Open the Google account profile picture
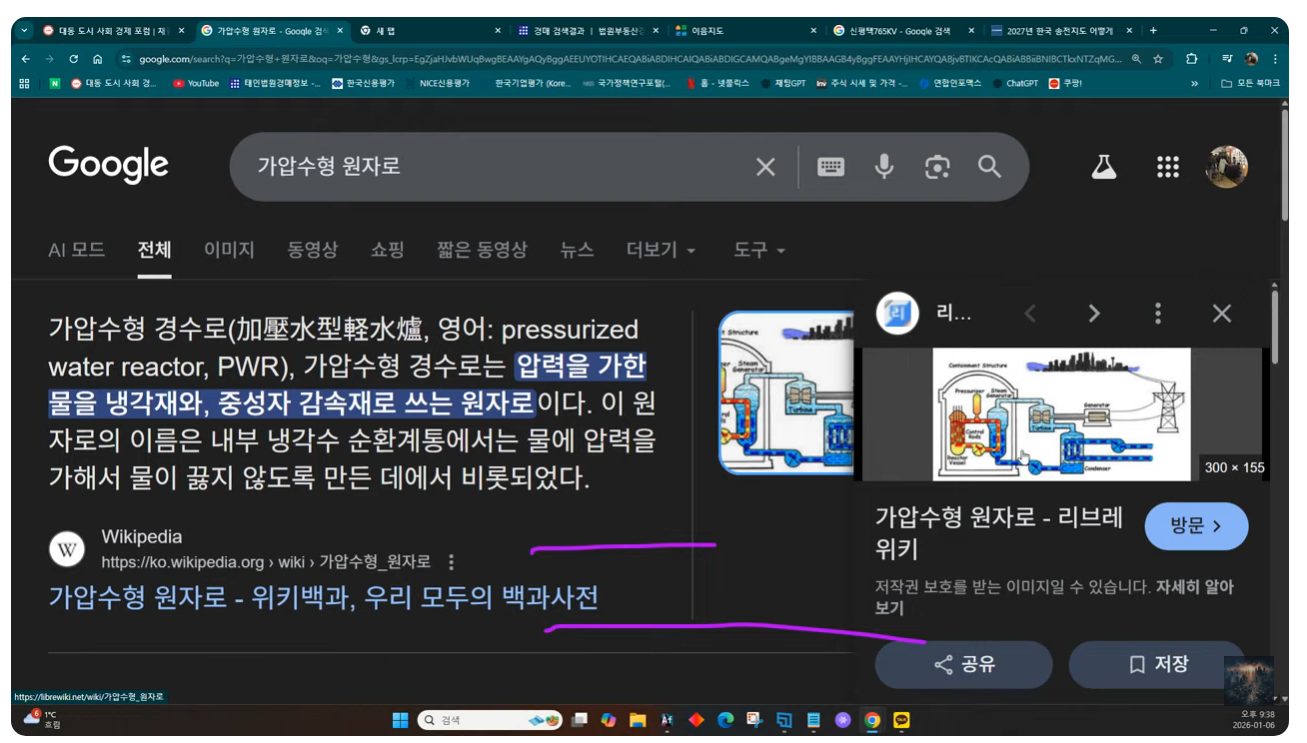This screenshot has width=1307, height=743. coord(1227,167)
